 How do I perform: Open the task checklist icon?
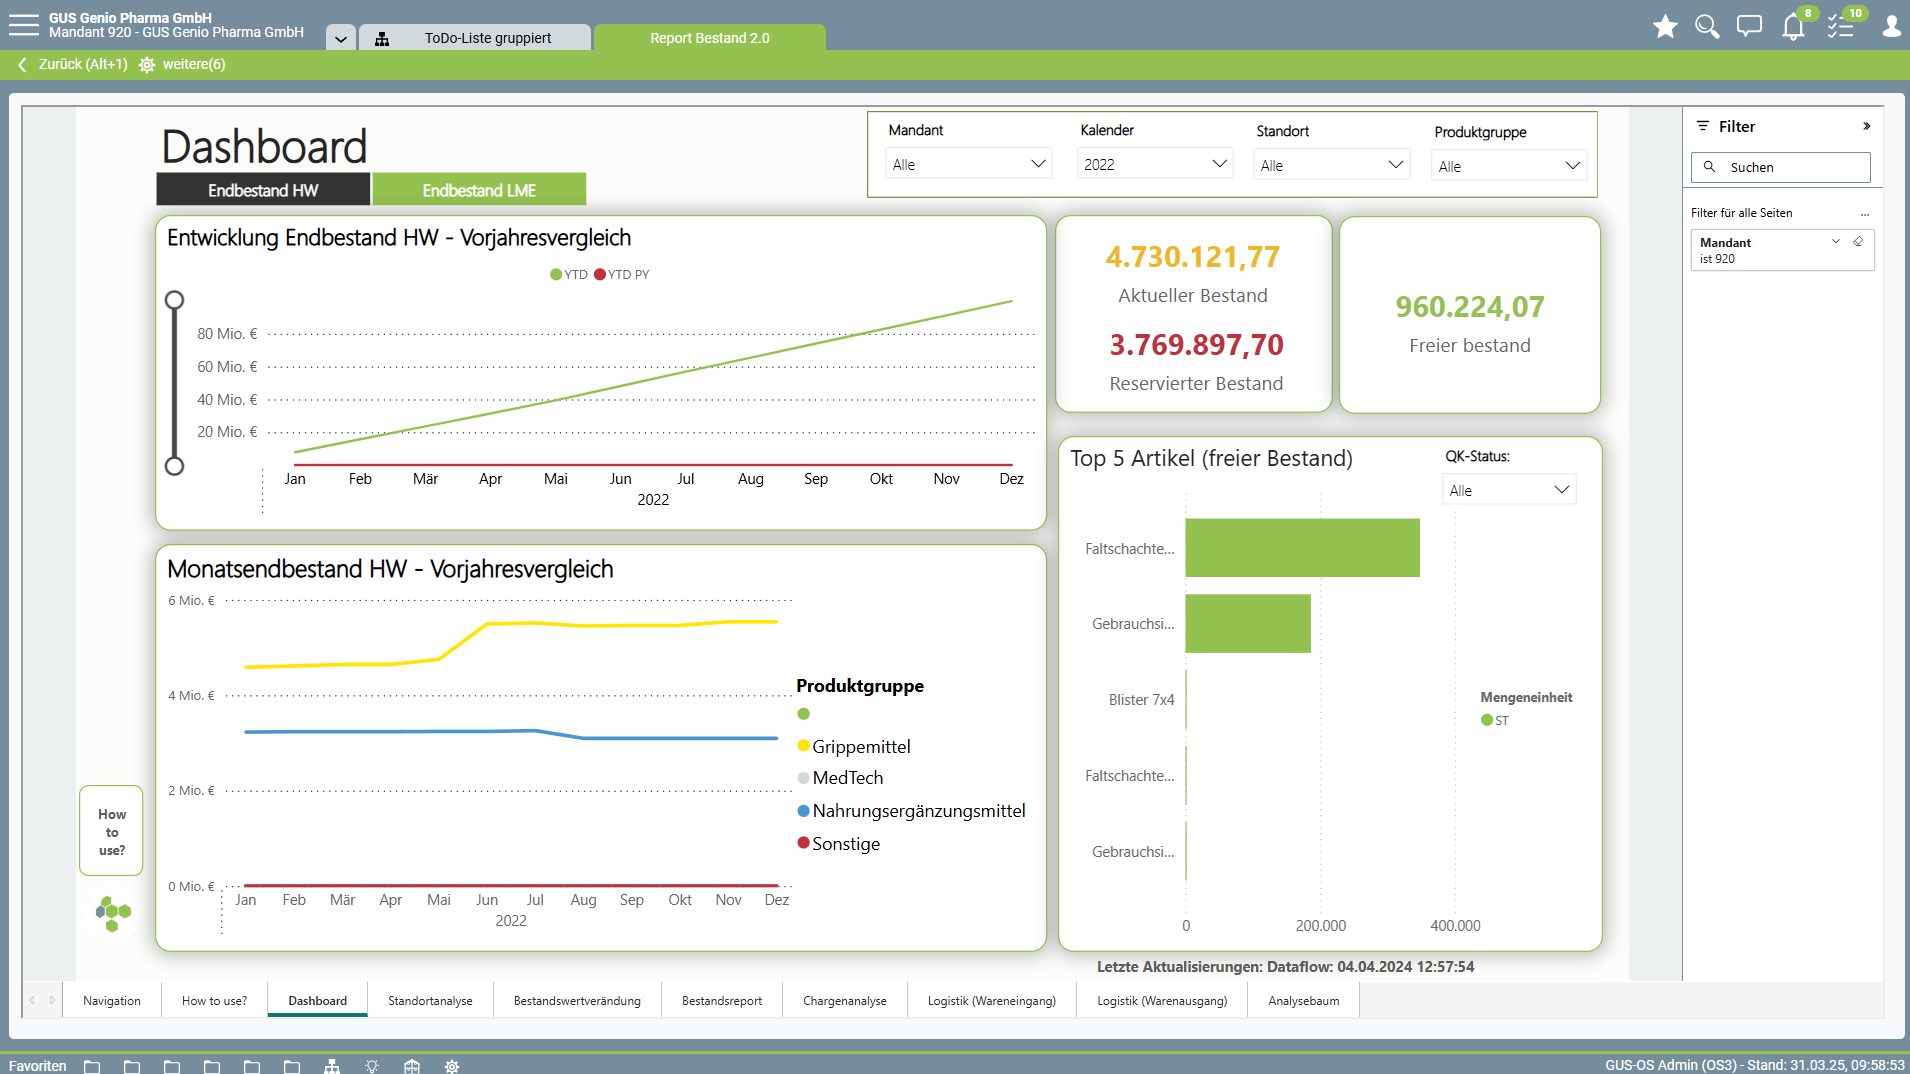1840,27
